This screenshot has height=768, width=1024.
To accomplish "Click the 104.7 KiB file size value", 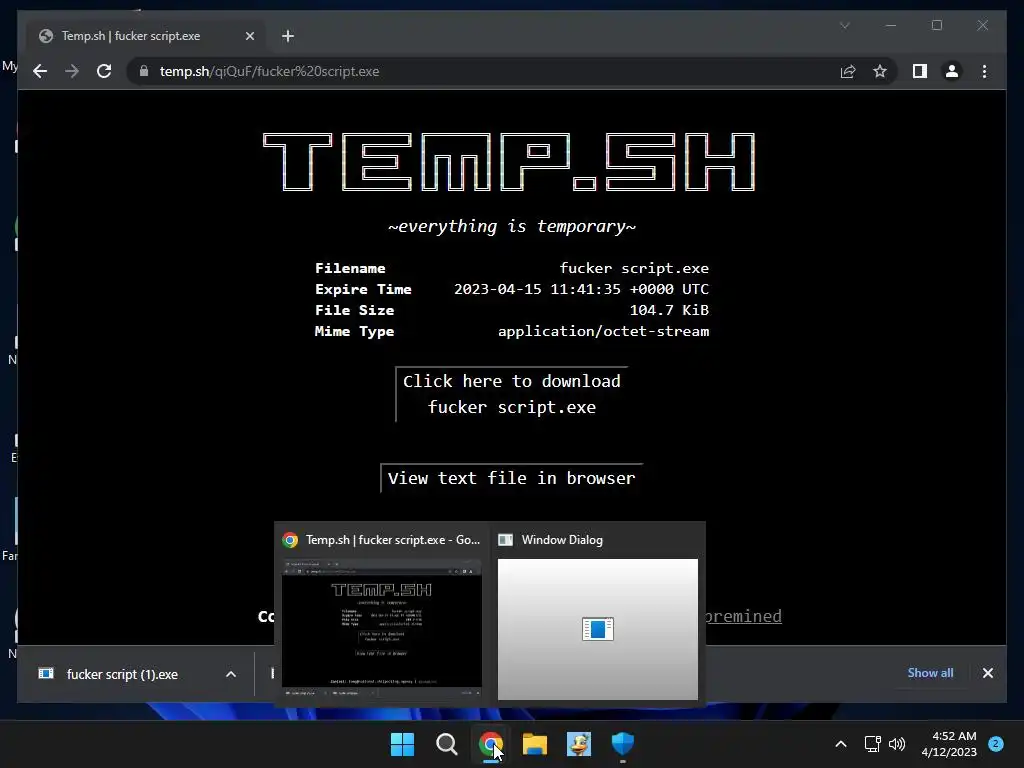I will coord(669,310).
